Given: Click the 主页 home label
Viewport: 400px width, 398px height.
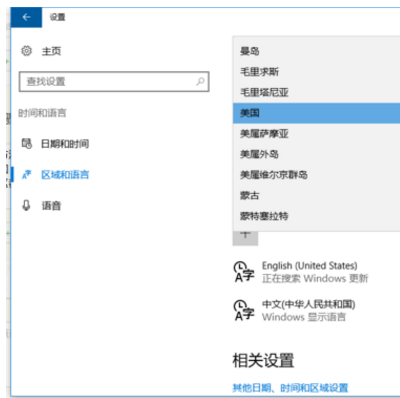Looking at the screenshot, I should [51, 51].
